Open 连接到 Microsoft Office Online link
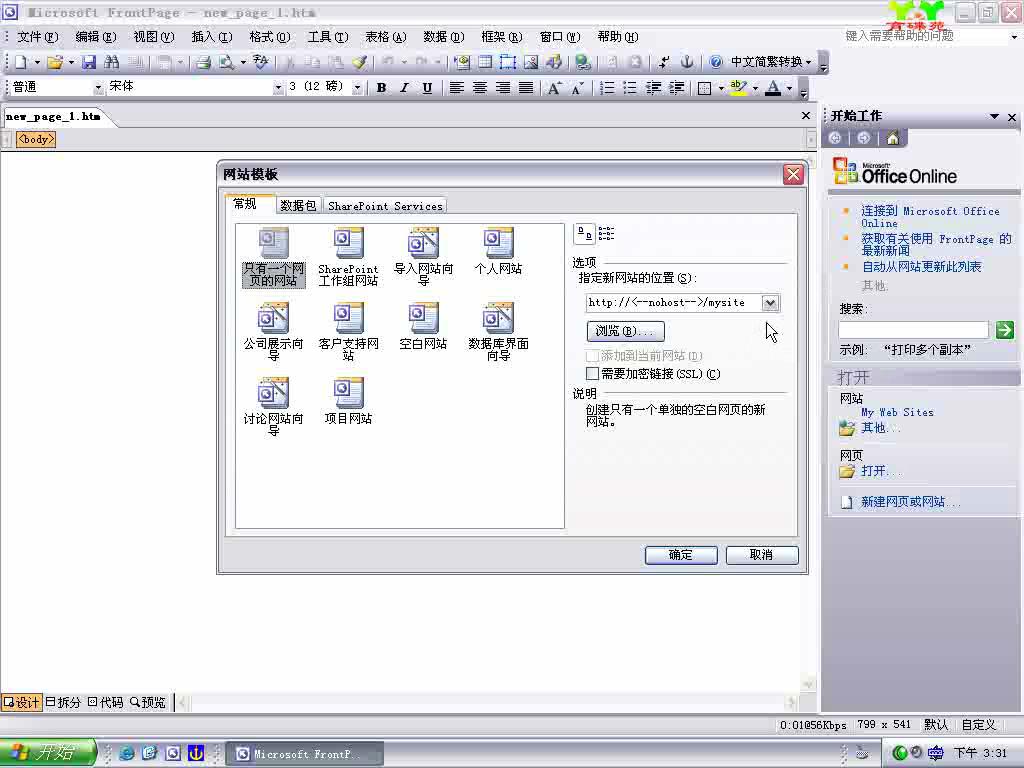The width and height of the screenshot is (1024, 768). click(930, 216)
